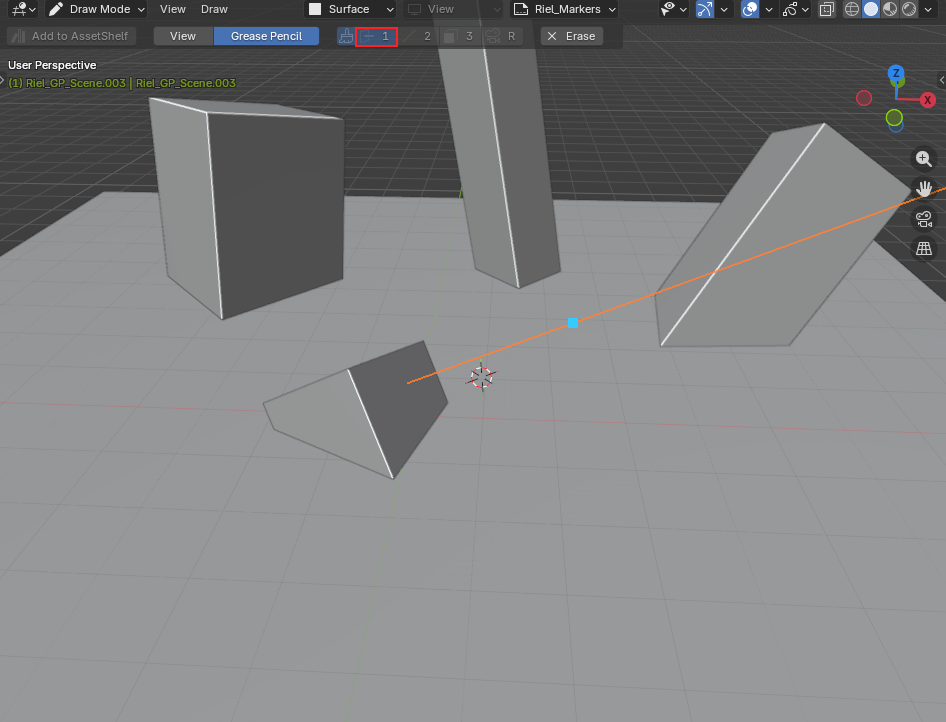Screen dimensions: 946x722
Task: Expand the gizmo options dropdown arrow
Action: 723,9
